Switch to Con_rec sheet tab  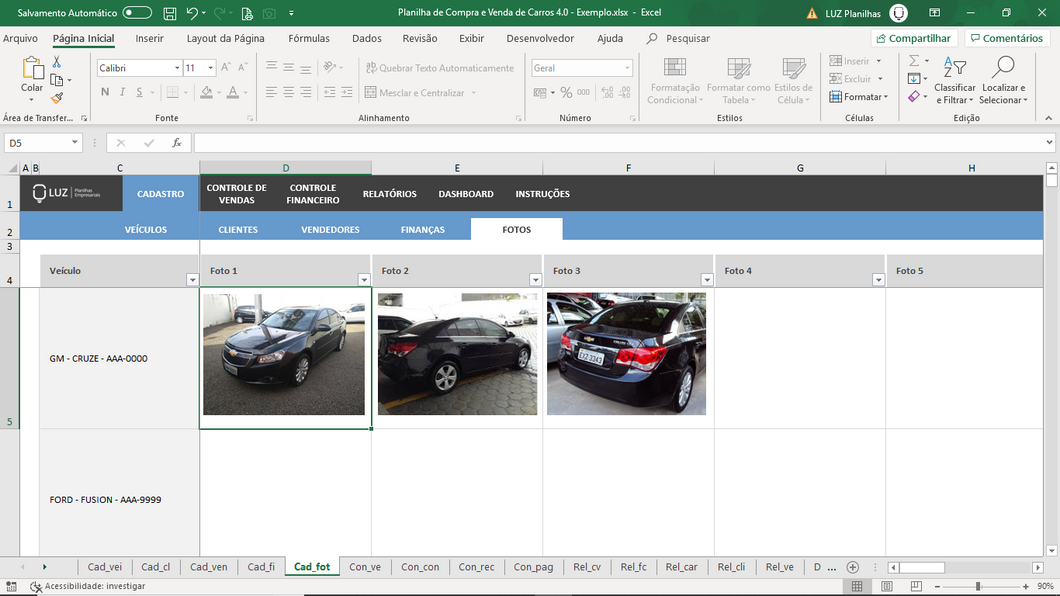[x=476, y=567]
